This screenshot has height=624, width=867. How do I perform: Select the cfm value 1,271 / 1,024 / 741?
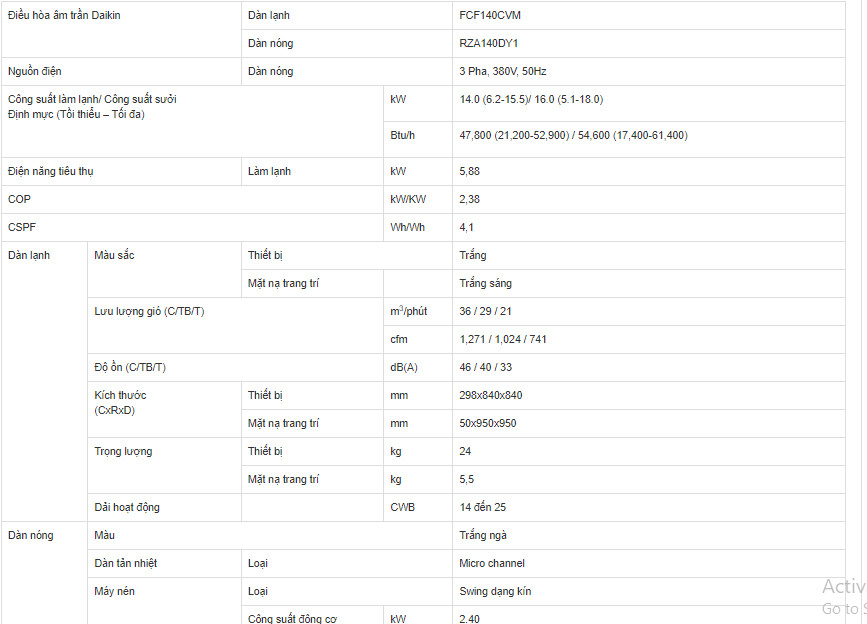(x=502, y=339)
